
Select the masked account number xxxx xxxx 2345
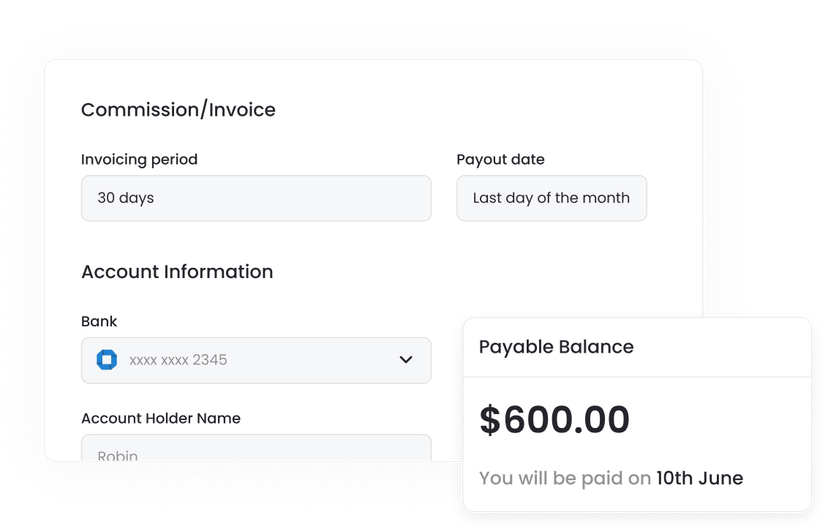(x=178, y=360)
